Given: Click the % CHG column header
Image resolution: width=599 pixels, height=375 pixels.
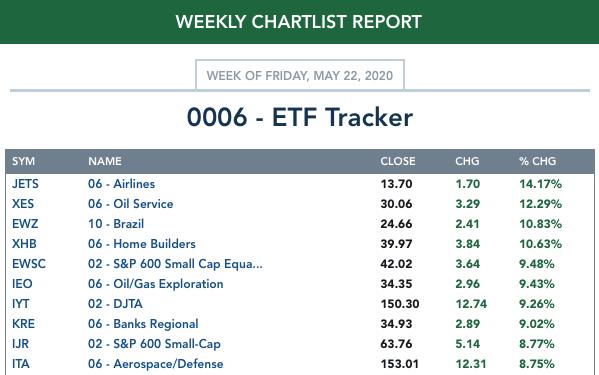Looking at the screenshot, I should 537,161.
